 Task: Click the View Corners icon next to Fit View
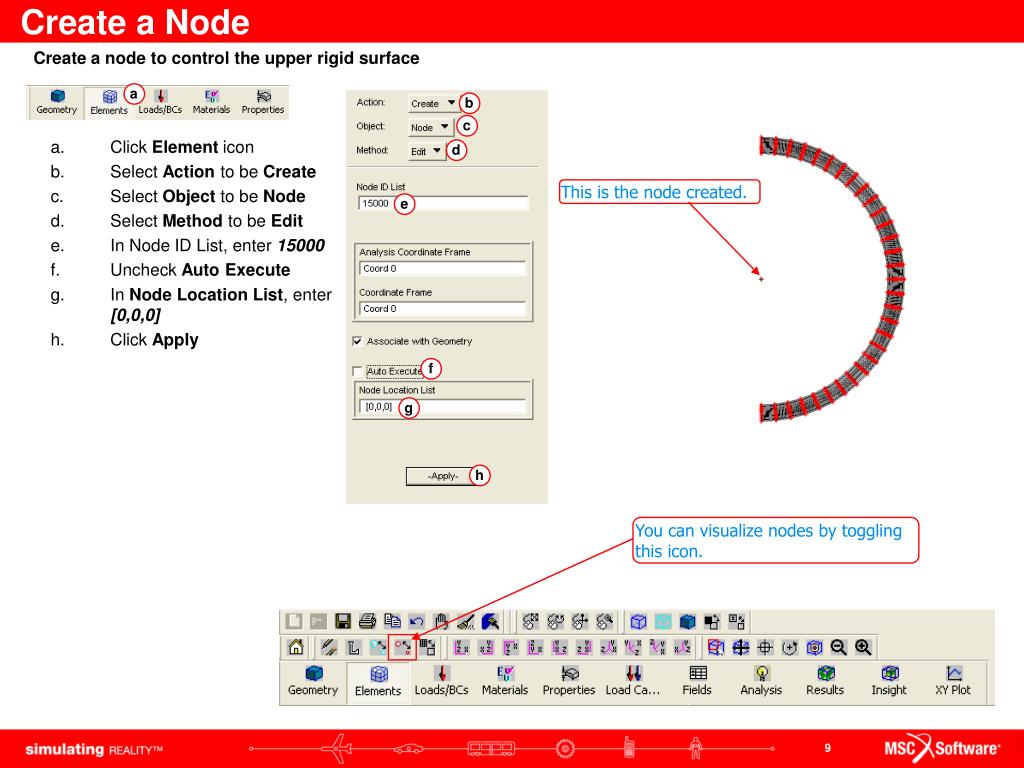pyautogui.click(x=716, y=647)
